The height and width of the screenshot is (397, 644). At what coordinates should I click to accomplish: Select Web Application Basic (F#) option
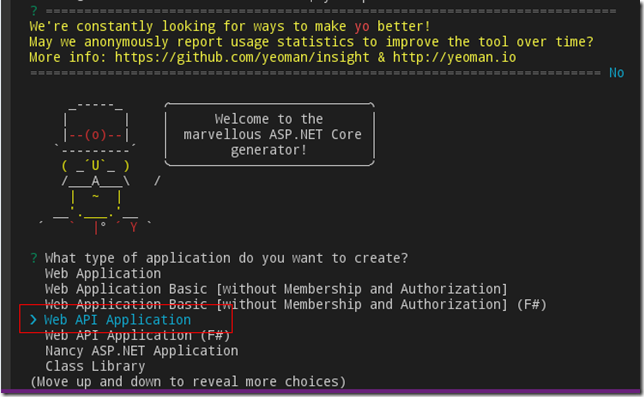(x=296, y=305)
